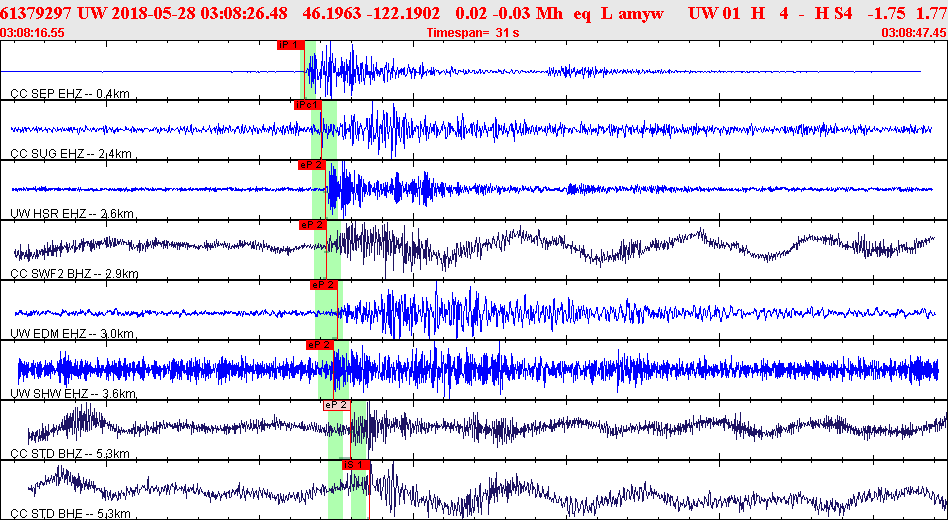Select the UW HSR EHZ channel label

pos(72,213)
